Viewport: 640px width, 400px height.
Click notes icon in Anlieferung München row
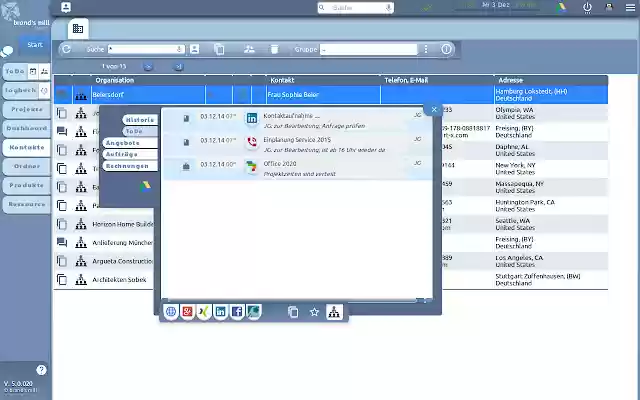(62, 242)
